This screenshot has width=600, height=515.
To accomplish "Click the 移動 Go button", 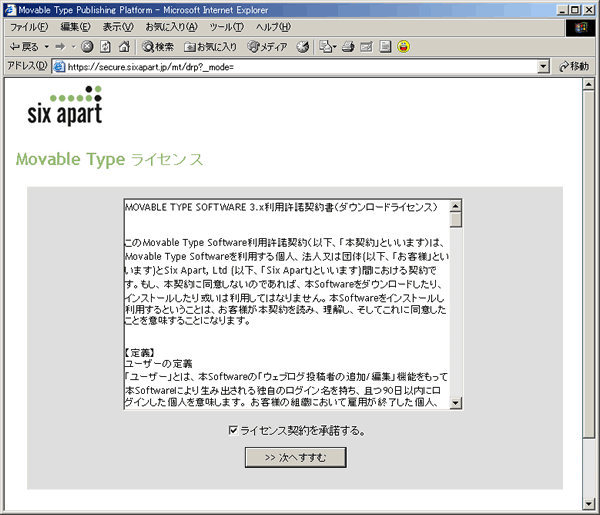I will [x=574, y=67].
